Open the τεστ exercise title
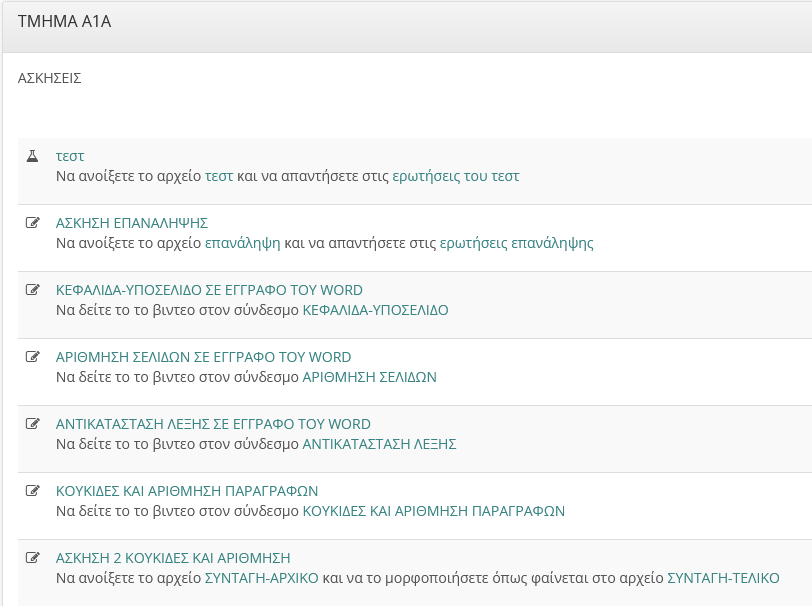 70,156
